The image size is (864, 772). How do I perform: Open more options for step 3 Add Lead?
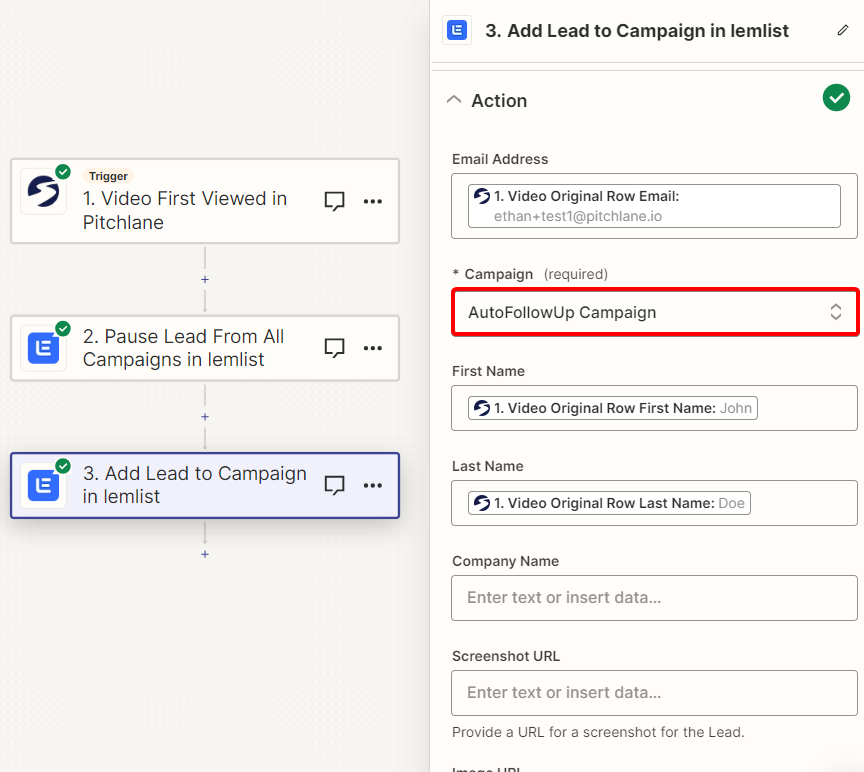click(x=373, y=485)
